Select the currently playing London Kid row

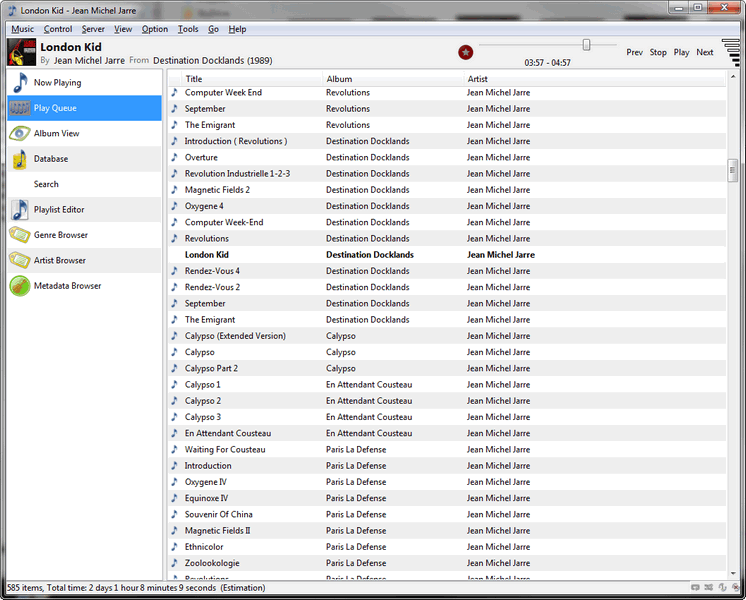pos(447,255)
